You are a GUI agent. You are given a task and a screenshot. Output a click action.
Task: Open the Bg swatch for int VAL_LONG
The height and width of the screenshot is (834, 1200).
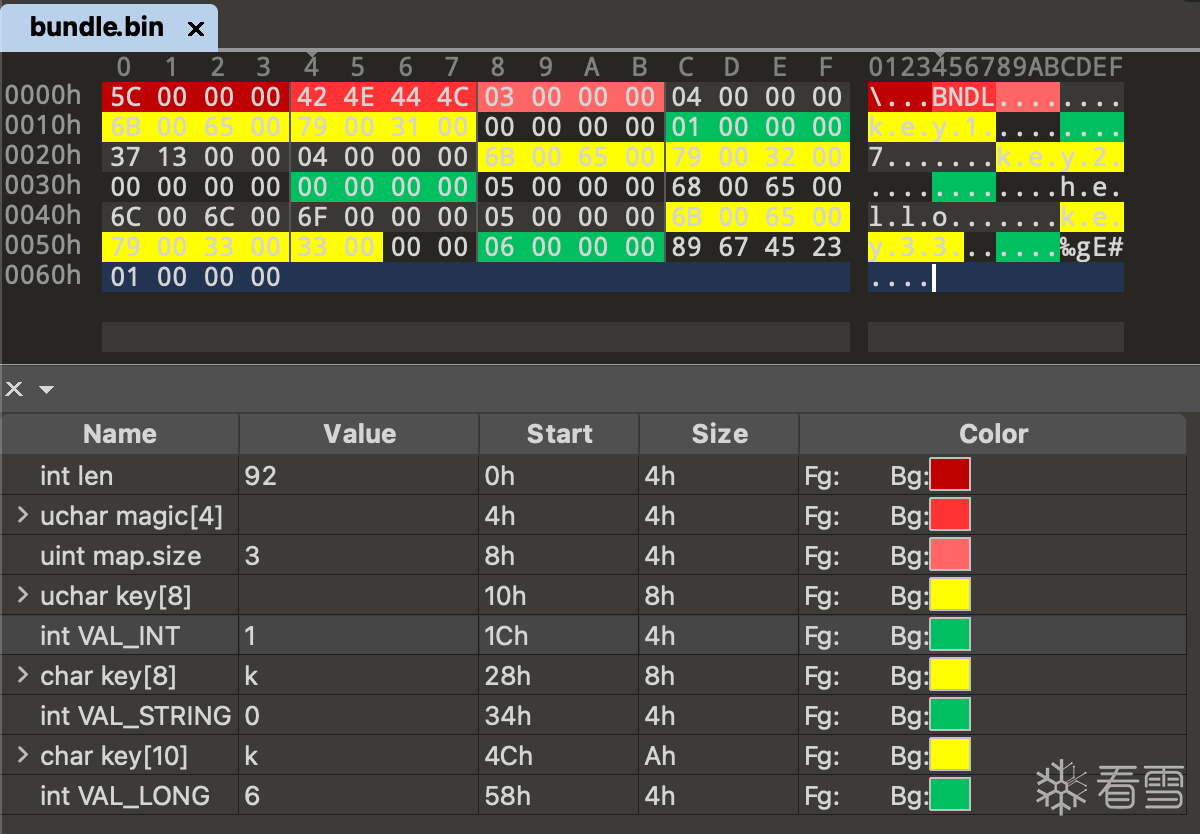[950, 795]
